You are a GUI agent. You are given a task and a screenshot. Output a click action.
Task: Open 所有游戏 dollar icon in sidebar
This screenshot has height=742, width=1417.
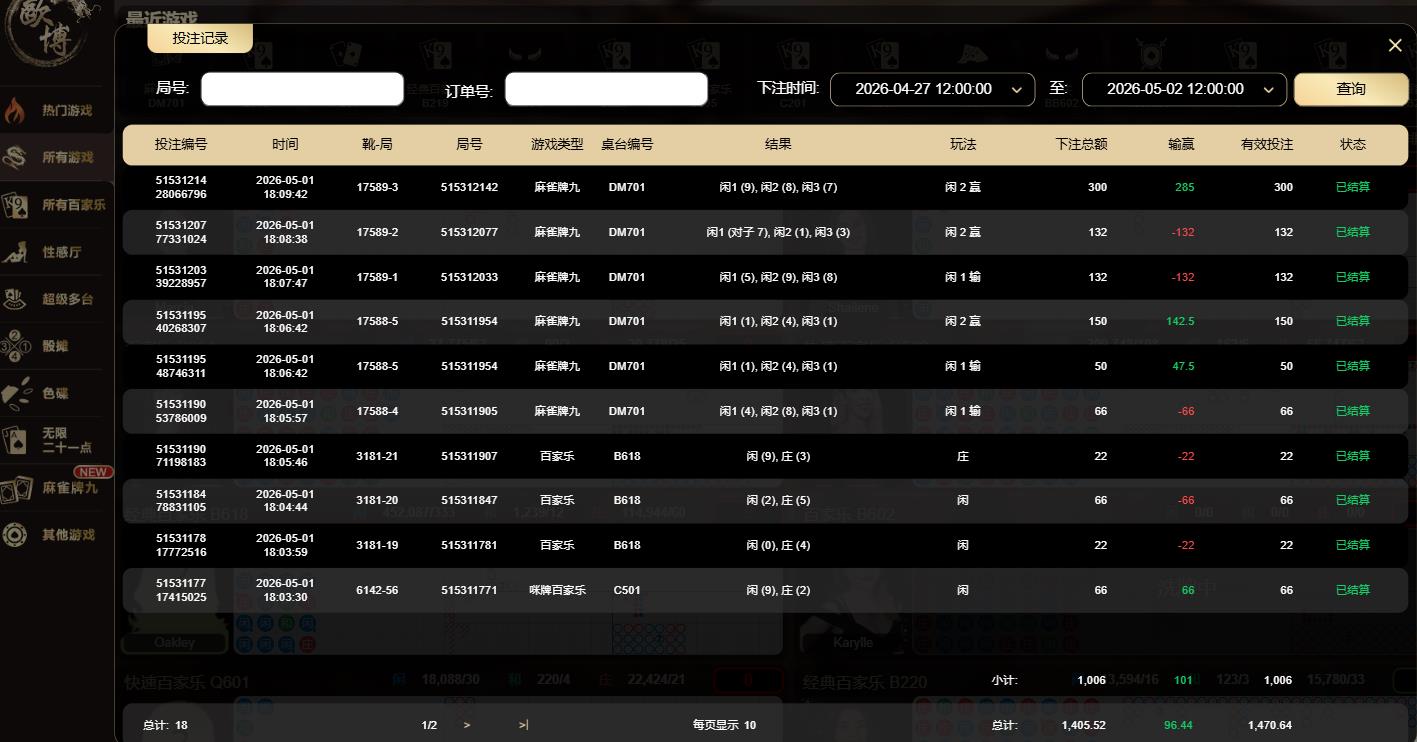(15, 158)
